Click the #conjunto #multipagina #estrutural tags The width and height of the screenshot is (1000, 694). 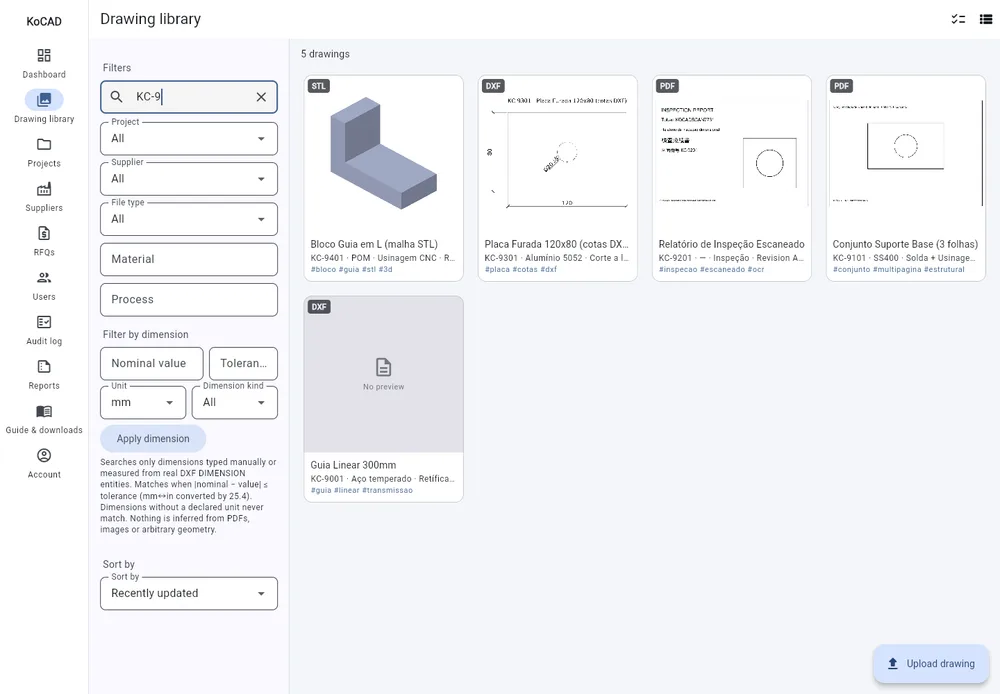pyautogui.click(x=899, y=270)
